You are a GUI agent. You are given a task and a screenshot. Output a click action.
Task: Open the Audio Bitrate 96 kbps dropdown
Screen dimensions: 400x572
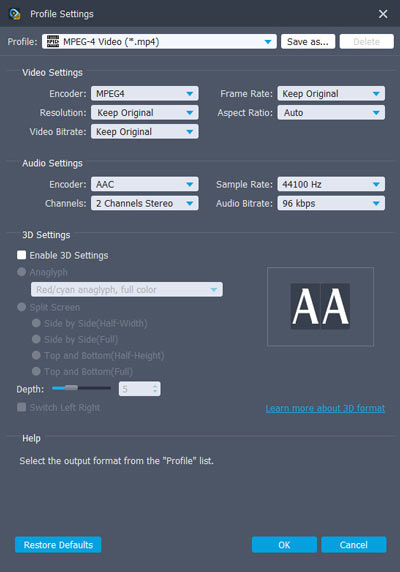point(331,203)
